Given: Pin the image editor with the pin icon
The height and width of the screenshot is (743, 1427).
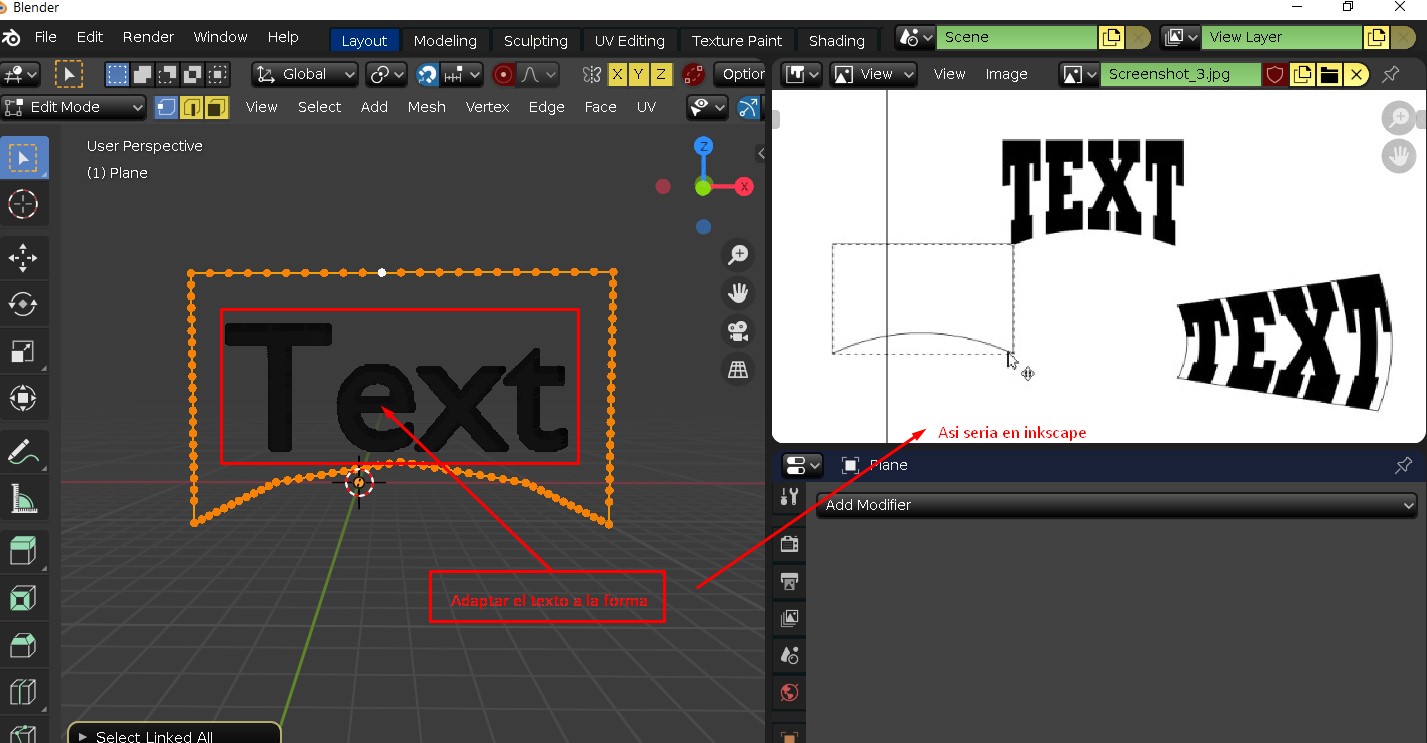Looking at the screenshot, I should pos(1390,75).
